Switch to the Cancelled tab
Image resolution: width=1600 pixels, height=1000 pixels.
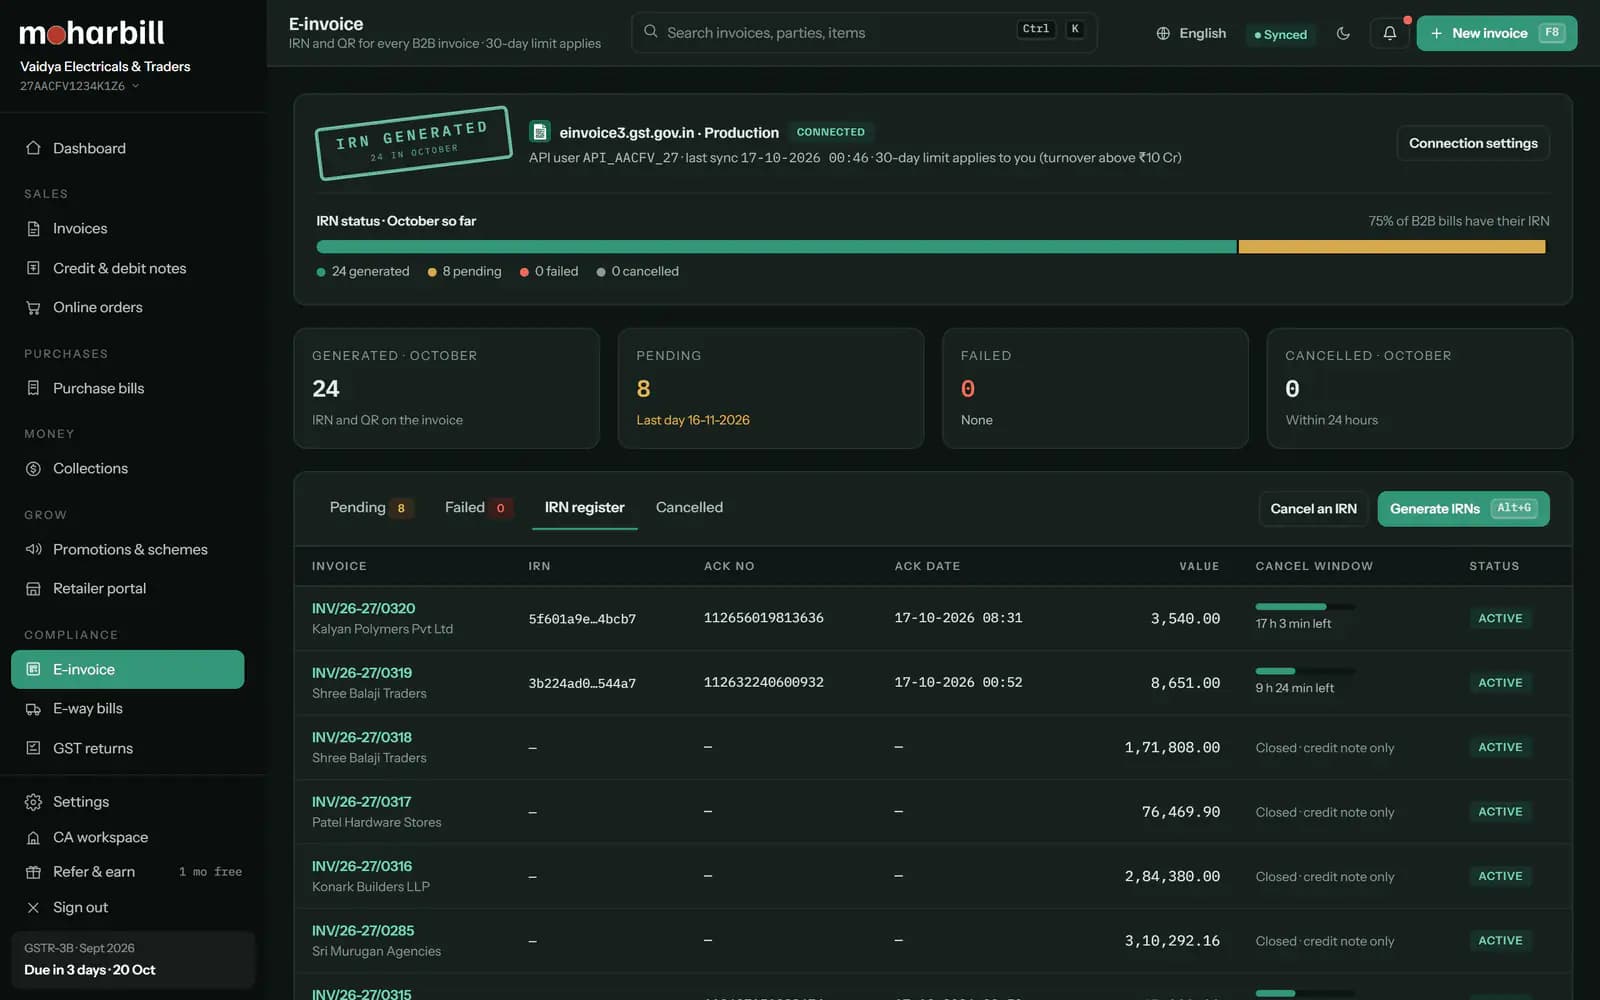pyautogui.click(x=689, y=508)
